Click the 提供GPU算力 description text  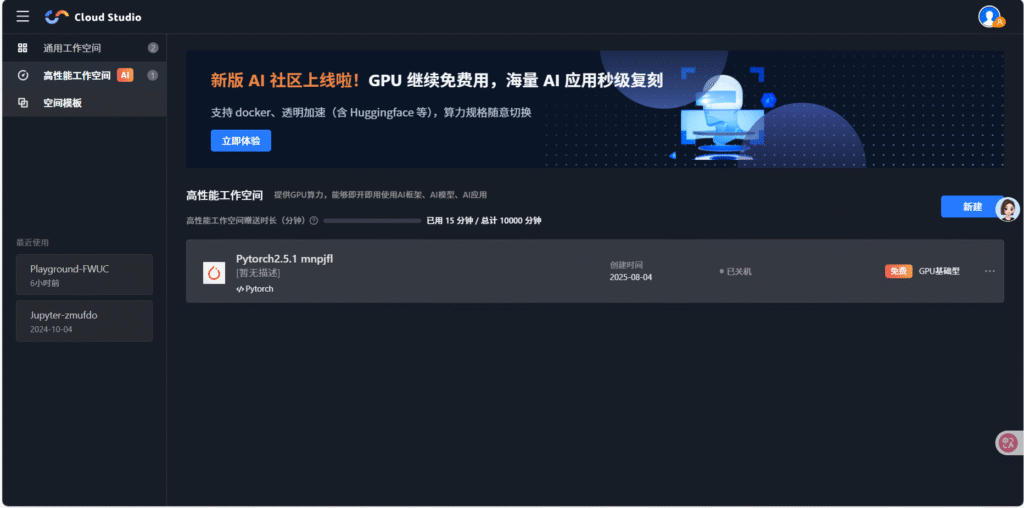tap(381, 195)
